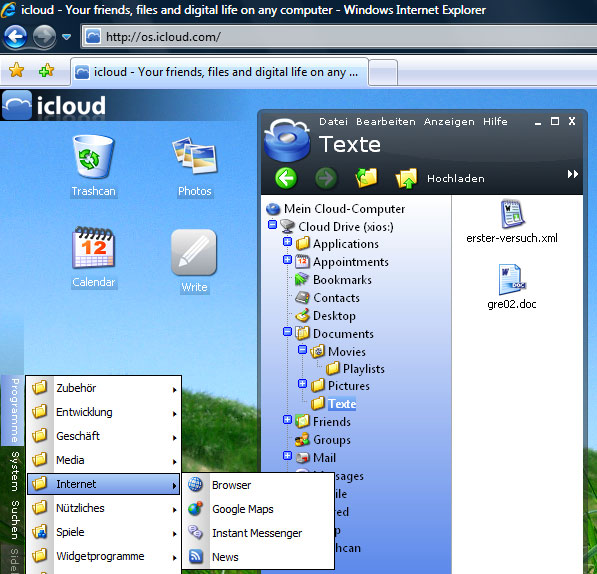Collapse the Documents folder node
Viewport: 597px width, 574px height.
point(287,332)
